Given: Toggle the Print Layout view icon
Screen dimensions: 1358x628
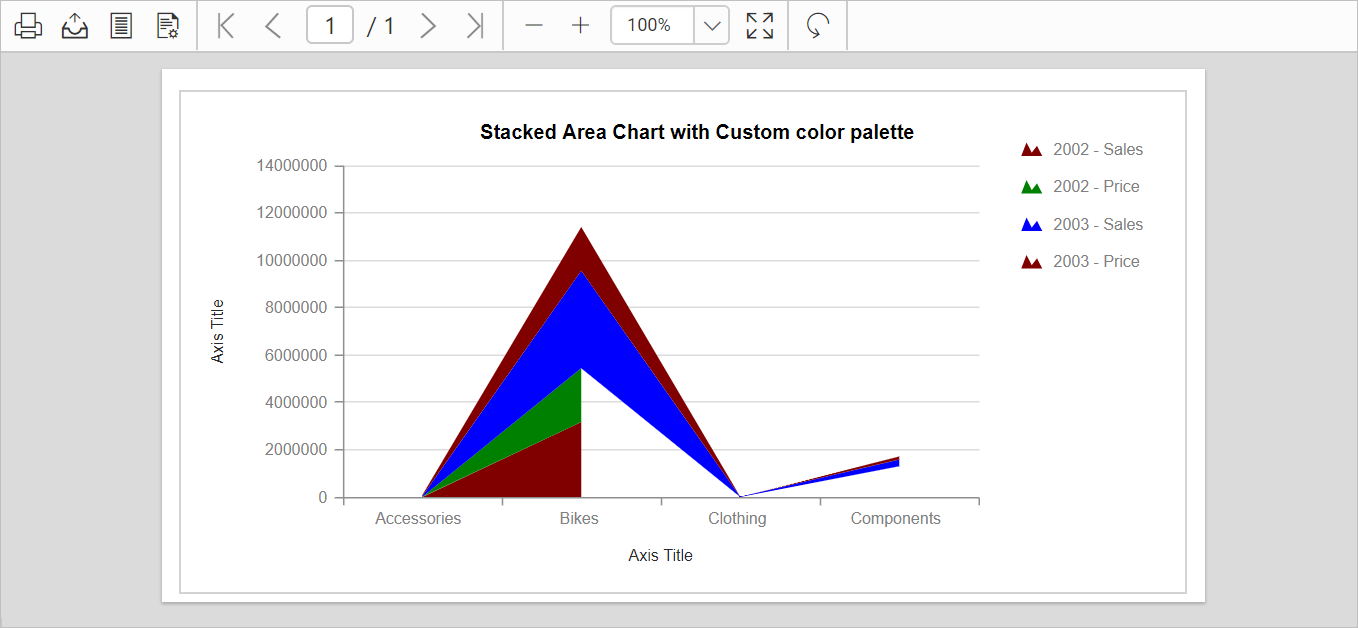Looking at the screenshot, I should pos(120,25).
